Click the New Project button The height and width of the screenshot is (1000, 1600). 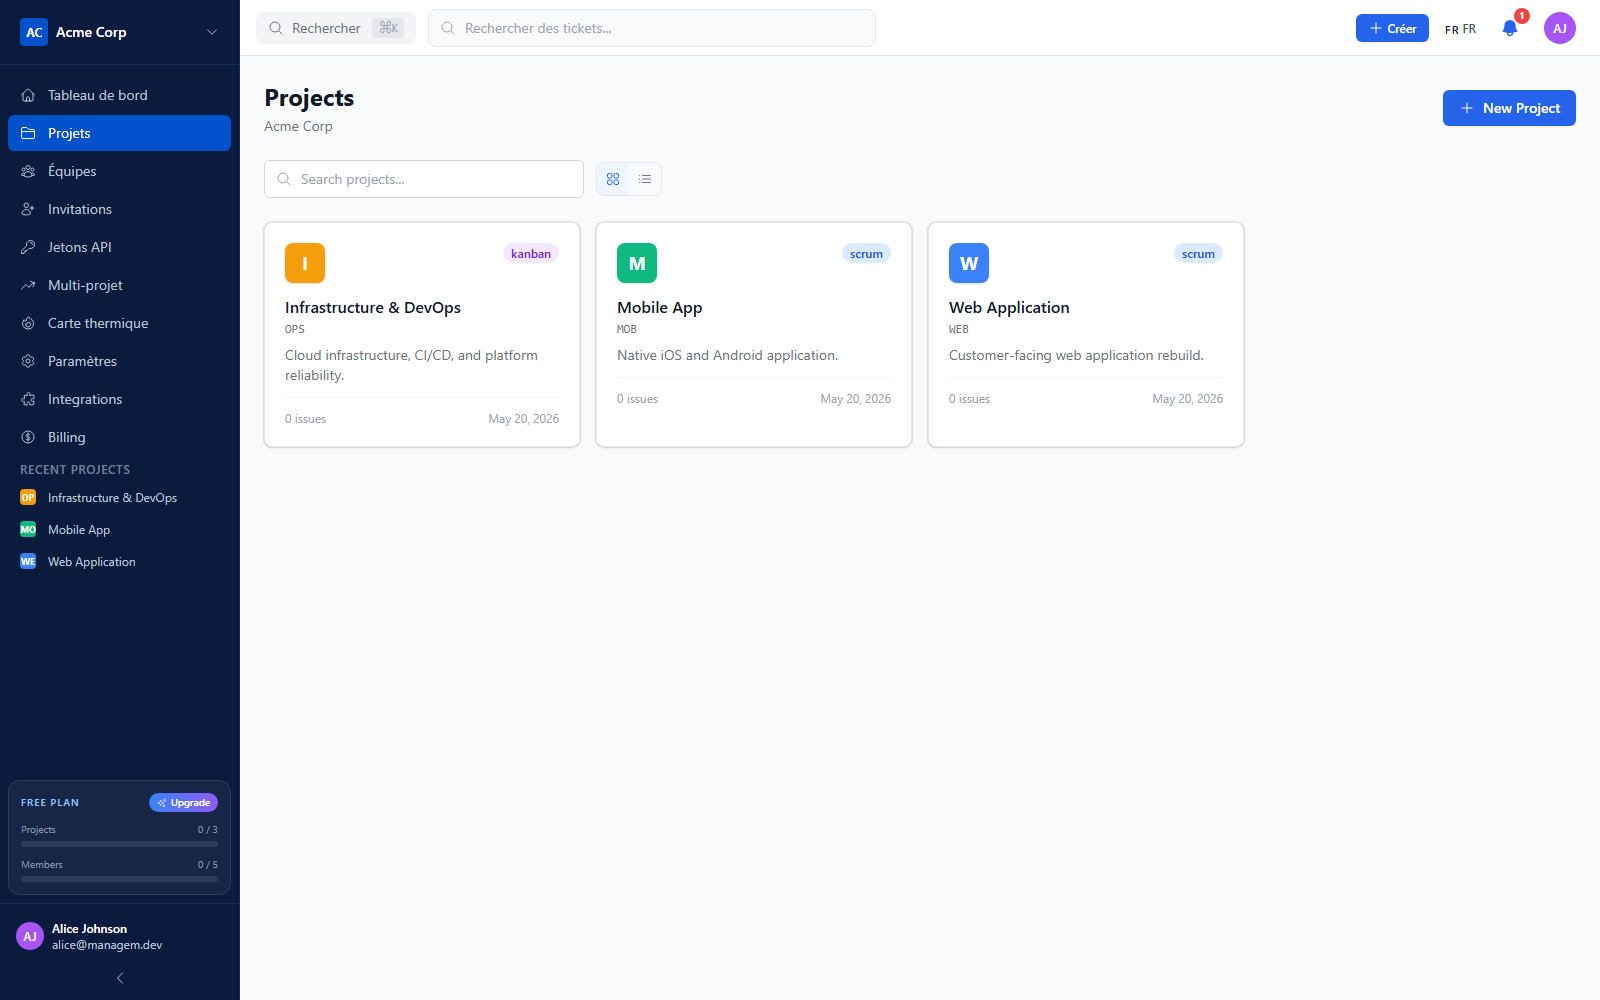pyautogui.click(x=1509, y=108)
